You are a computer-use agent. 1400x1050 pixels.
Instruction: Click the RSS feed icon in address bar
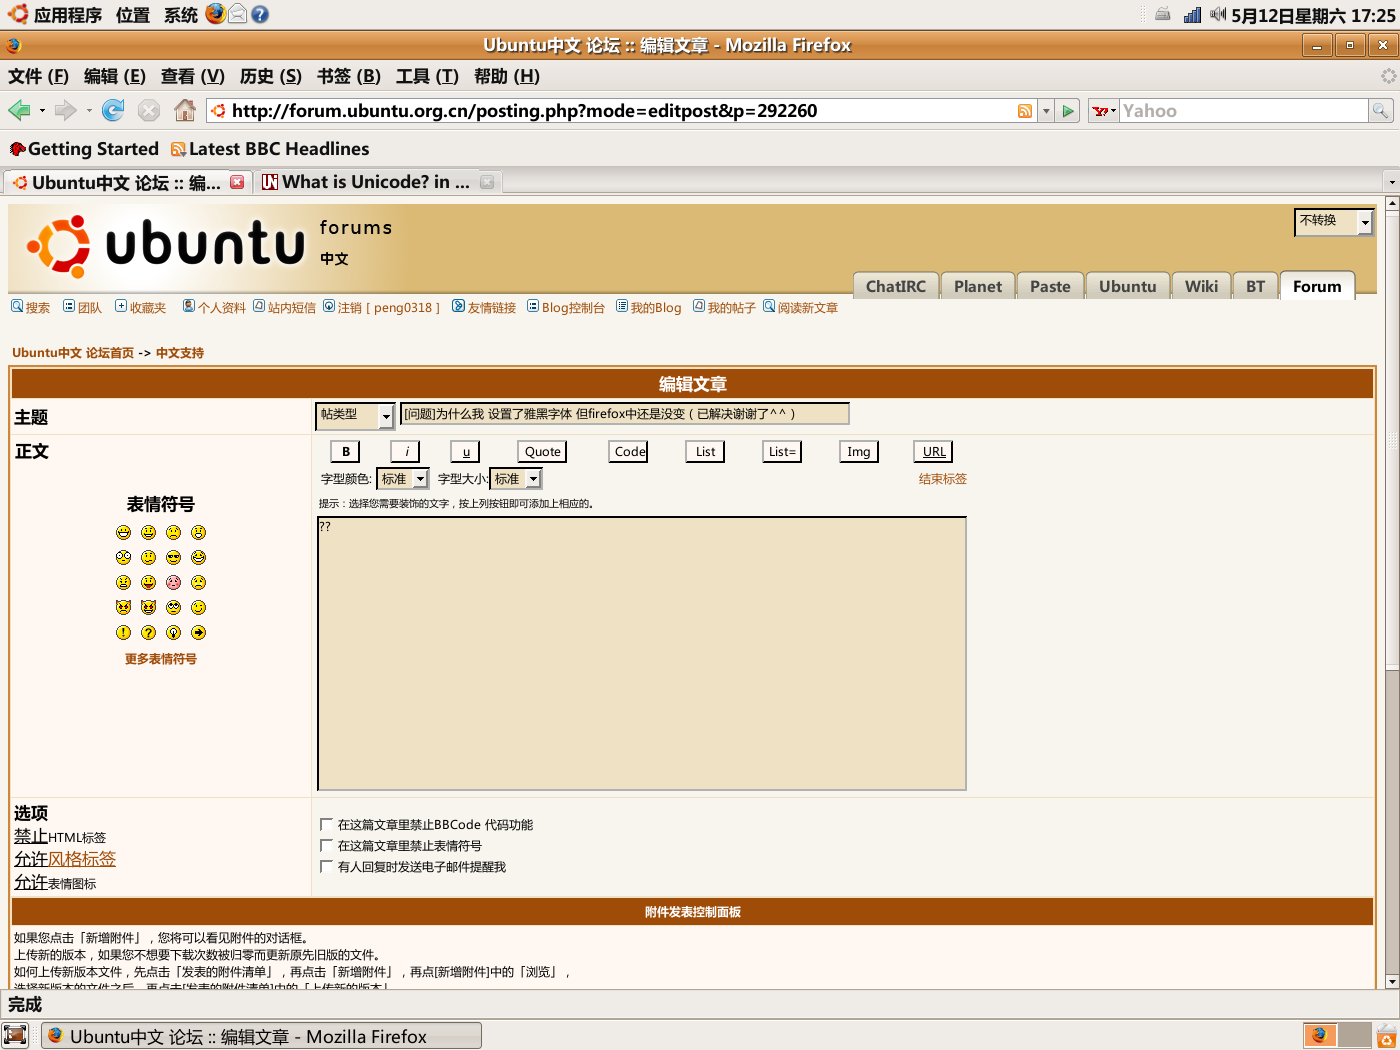(x=1025, y=111)
